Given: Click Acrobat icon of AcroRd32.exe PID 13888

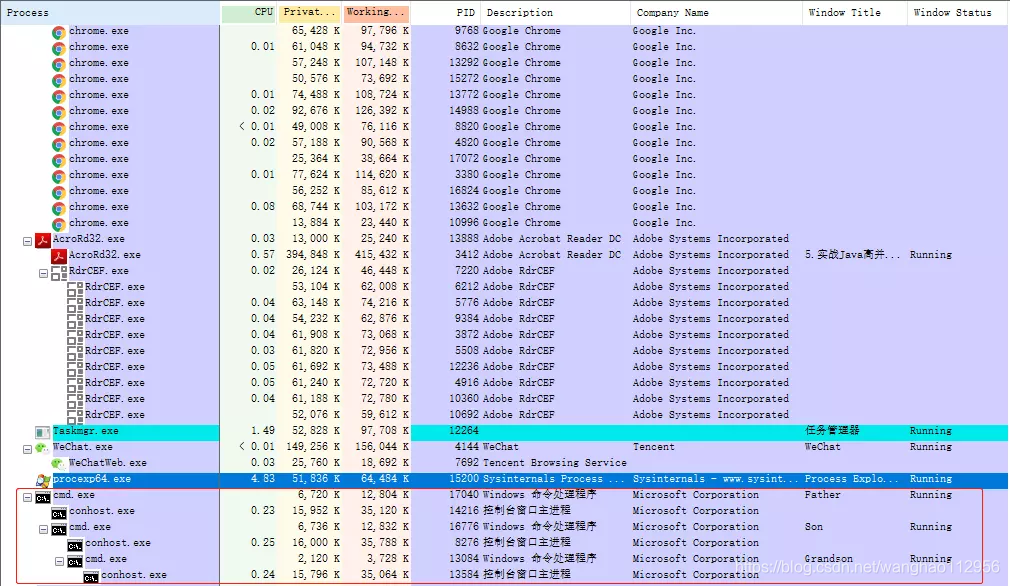Looking at the screenshot, I should [x=43, y=240].
